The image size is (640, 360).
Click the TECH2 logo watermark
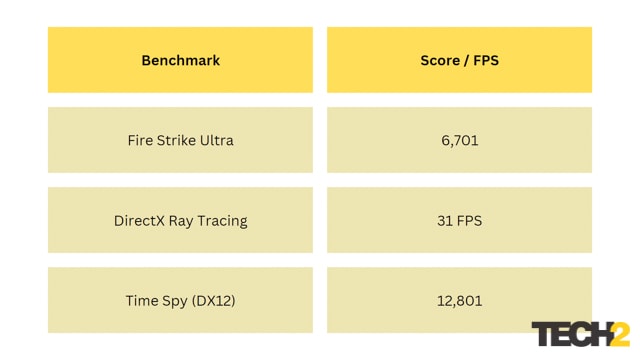click(x=580, y=334)
